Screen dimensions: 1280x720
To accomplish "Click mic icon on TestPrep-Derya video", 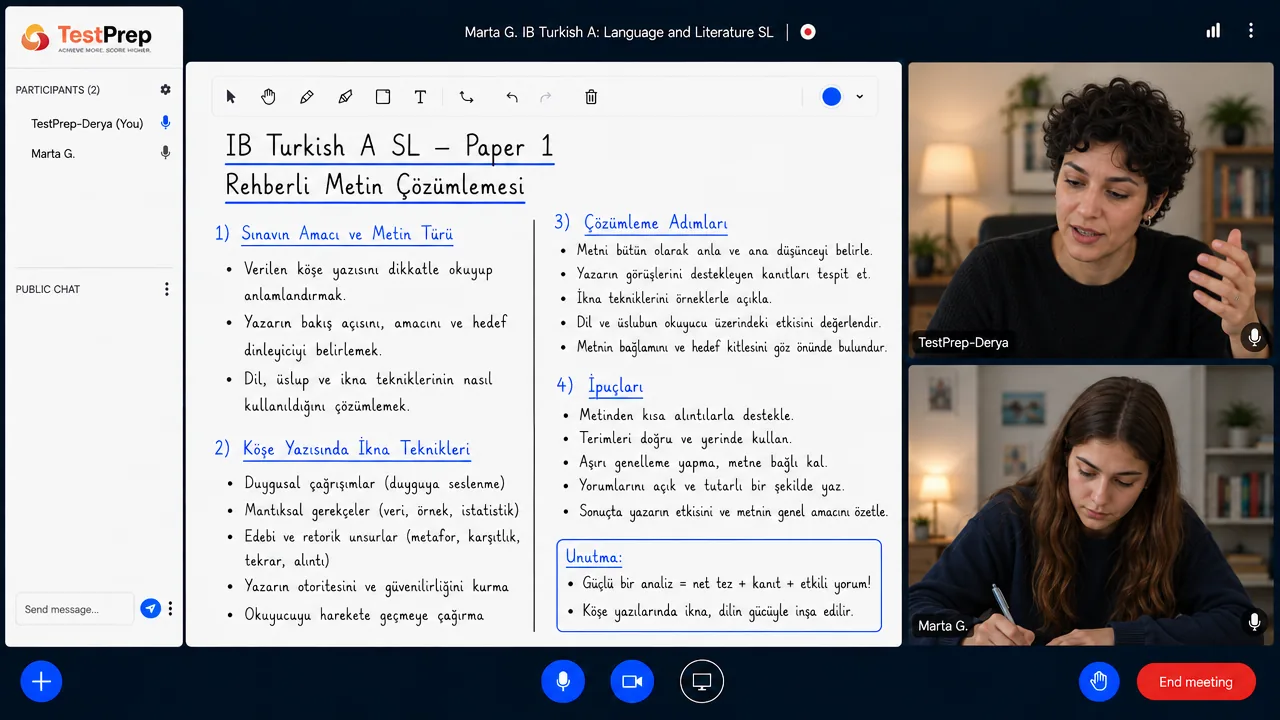I will [x=1254, y=338].
